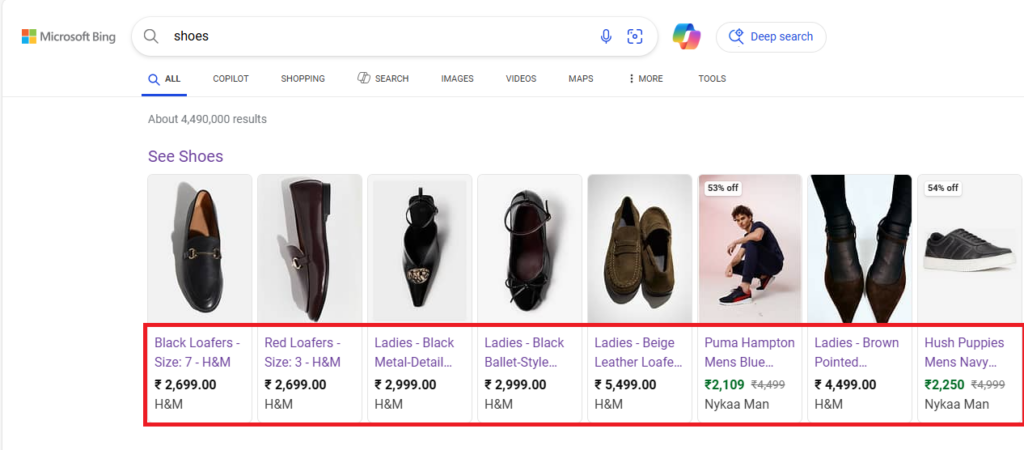This screenshot has width=1024, height=450.
Task: Go to the Videos tab
Action: click(520, 79)
